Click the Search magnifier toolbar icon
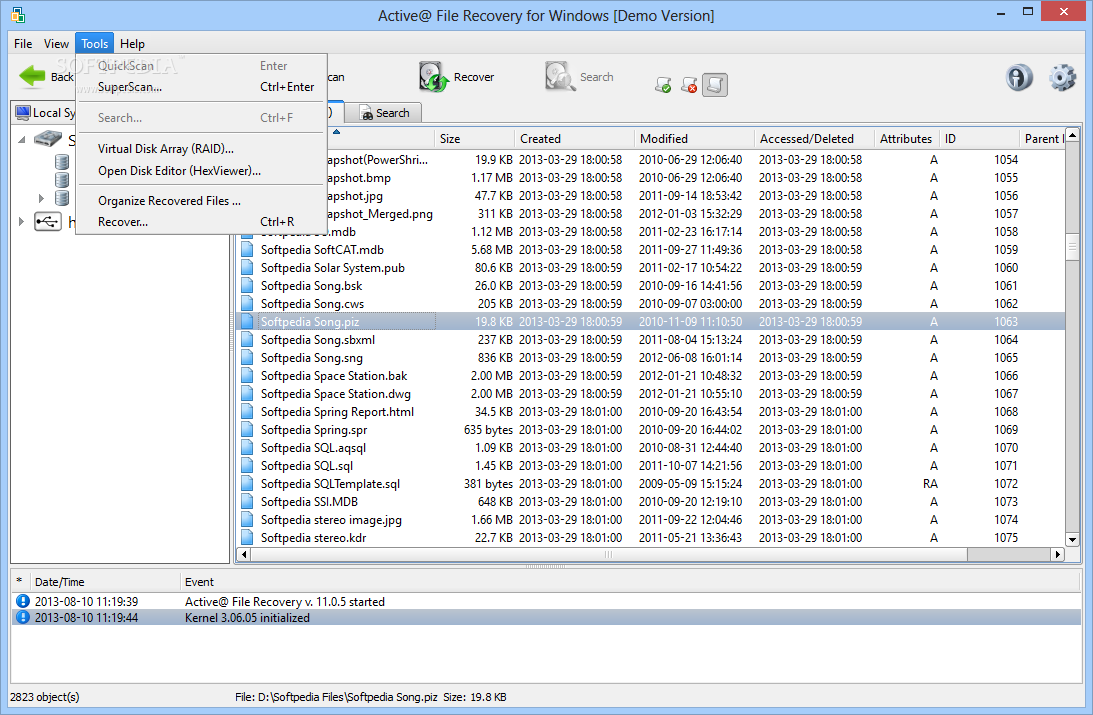The width and height of the screenshot is (1093, 715). pos(560,77)
